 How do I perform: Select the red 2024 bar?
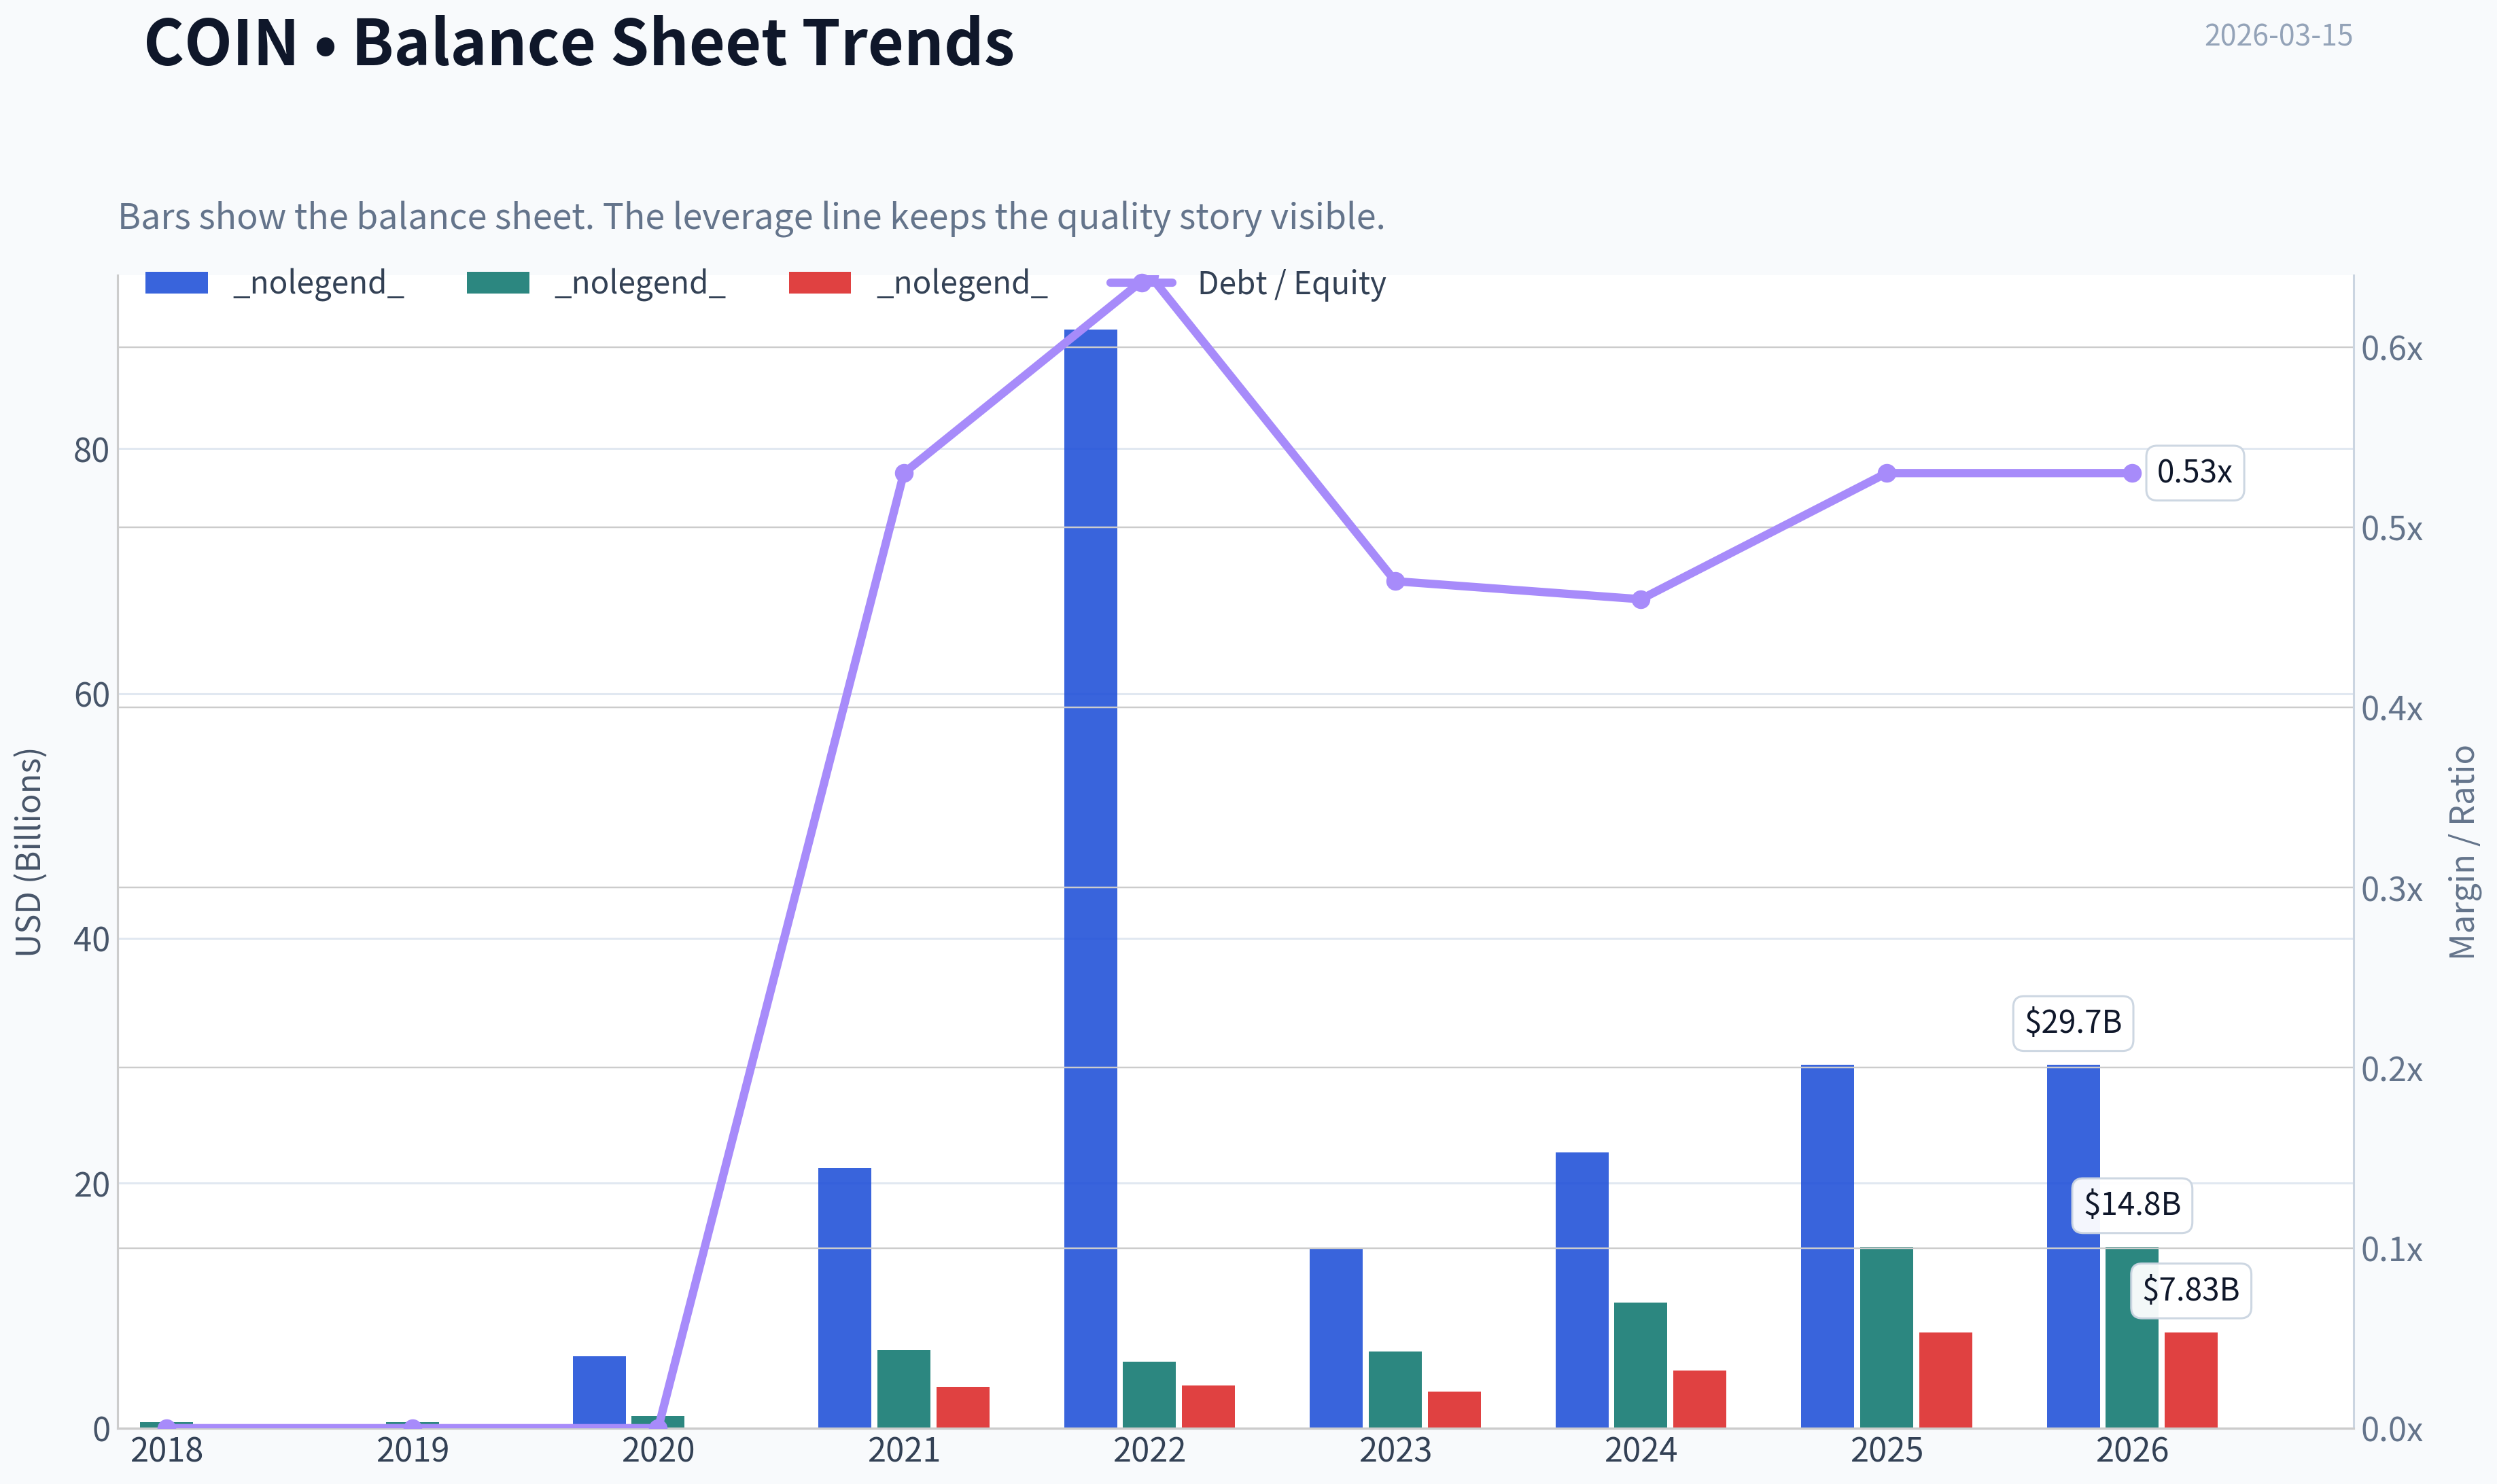(x=1699, y=1399)
